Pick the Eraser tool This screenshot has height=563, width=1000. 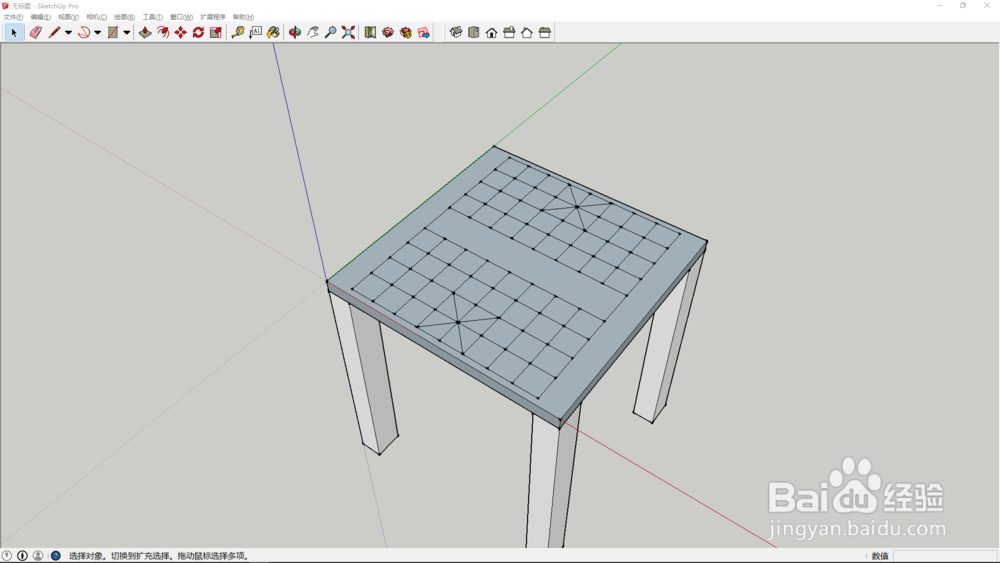point(36,33)
